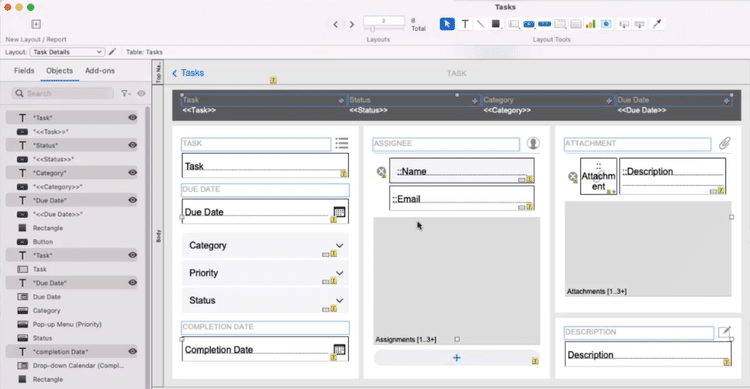This screenshot has height=389, width=750.
Task: Click the list icon beside TASK heading
Action: tap(342, 143)
